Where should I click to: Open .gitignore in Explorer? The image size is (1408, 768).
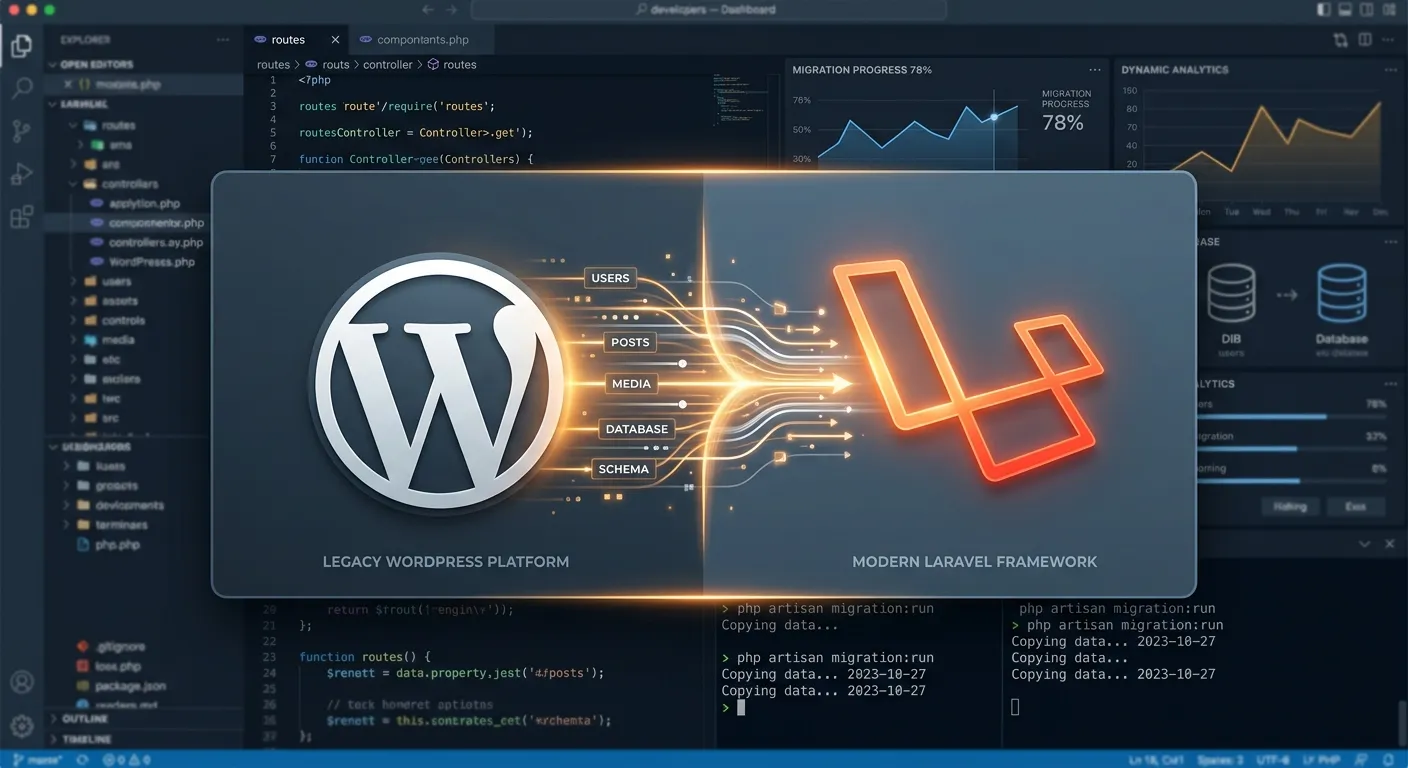pyautogui.click(x=121, y=647)
